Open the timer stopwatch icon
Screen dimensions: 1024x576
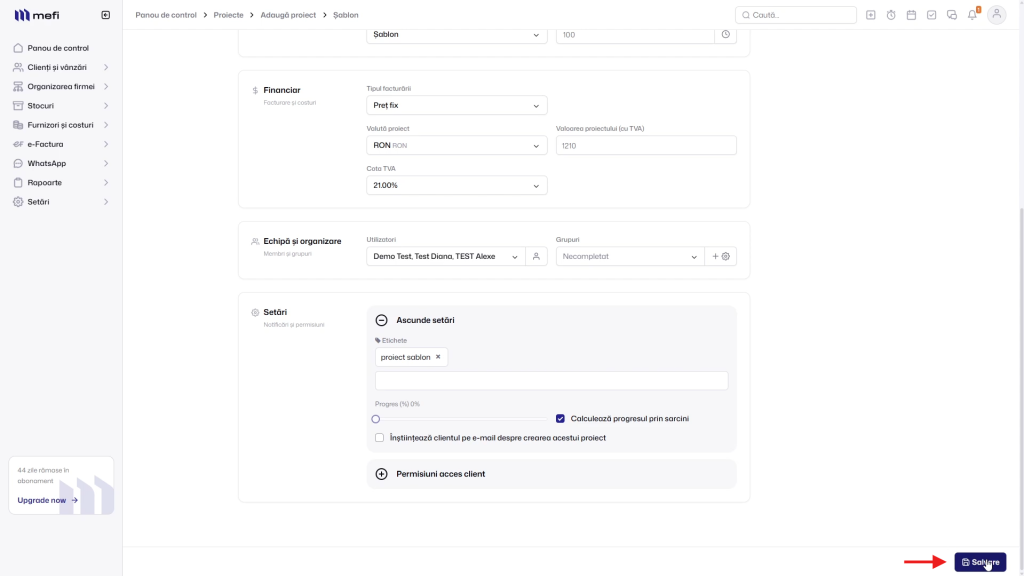(891, 15)
